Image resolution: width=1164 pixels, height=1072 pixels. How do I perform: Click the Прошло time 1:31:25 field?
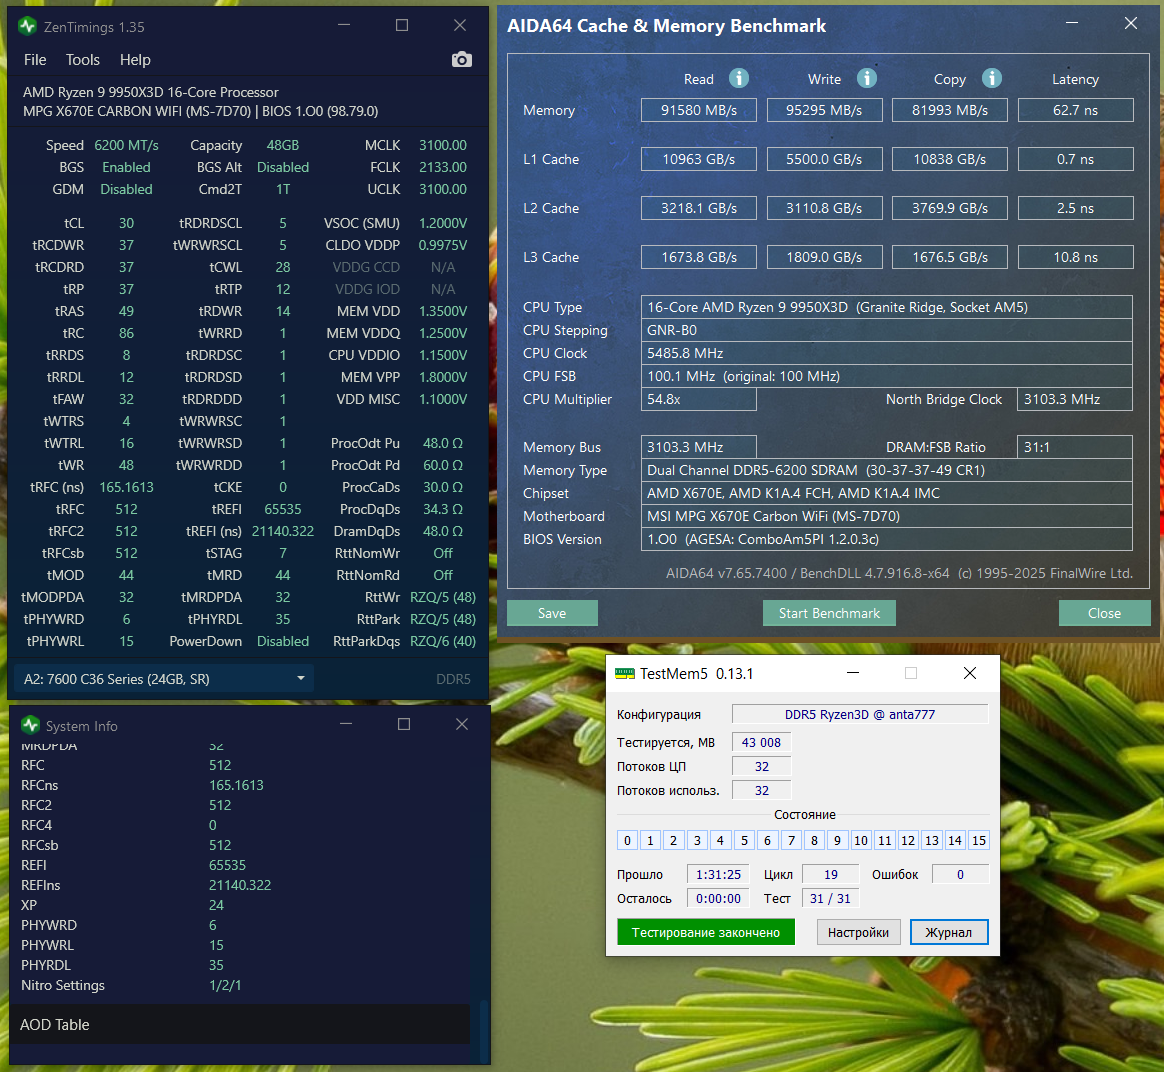[718, 874]
